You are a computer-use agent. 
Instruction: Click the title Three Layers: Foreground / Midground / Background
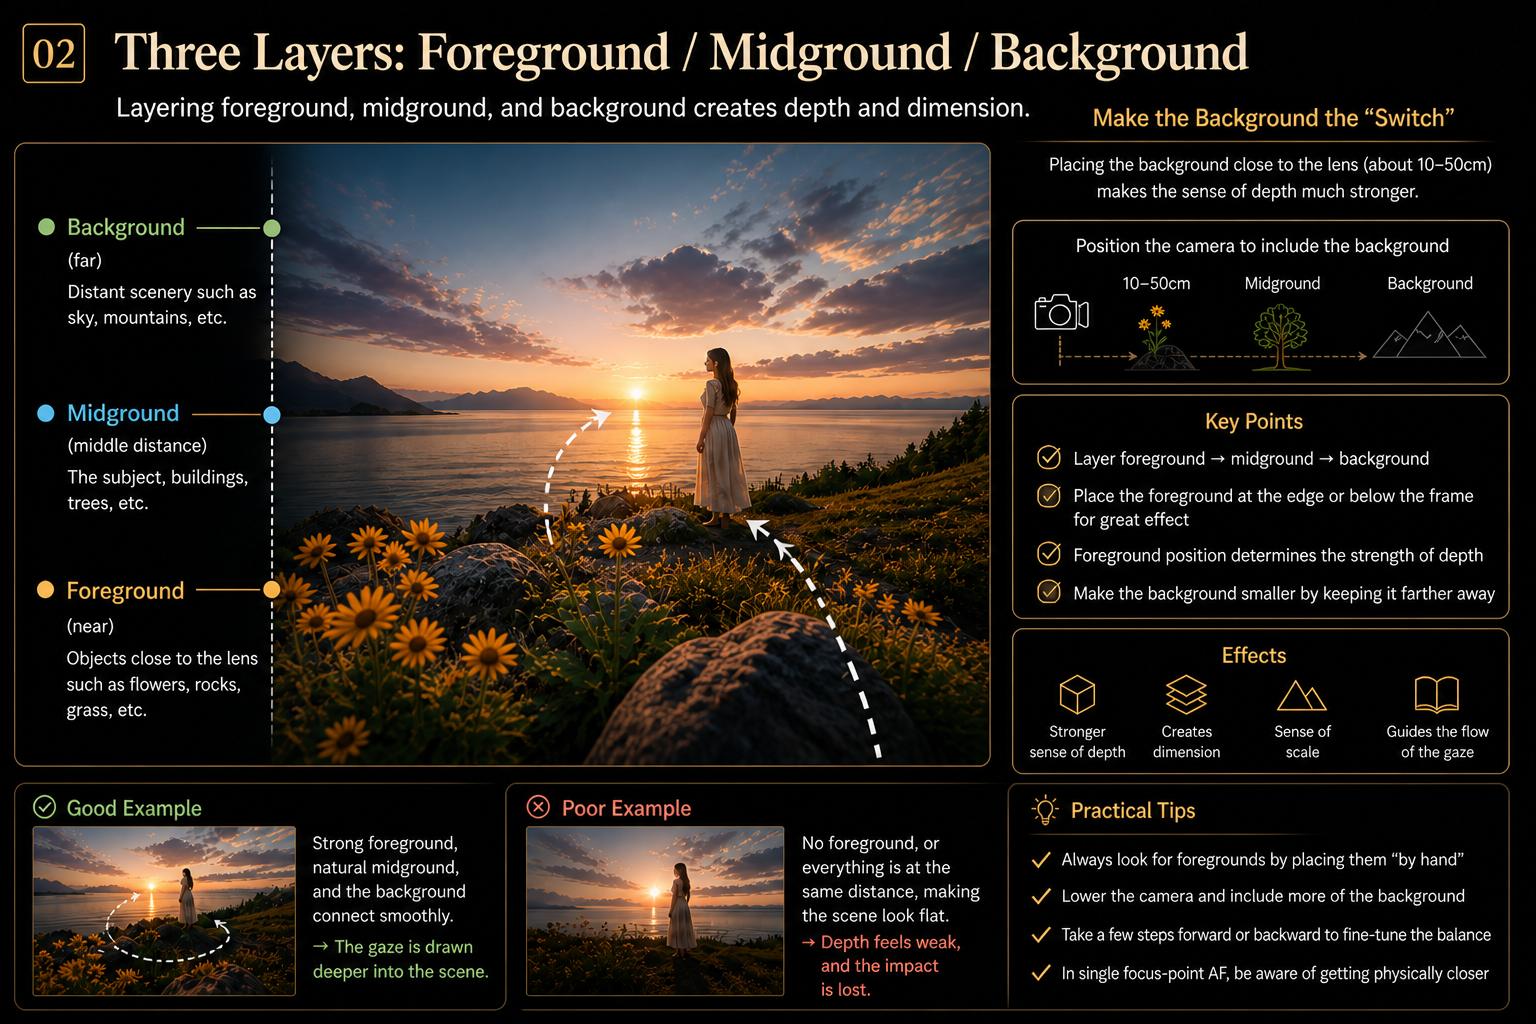click(x=682, y=52)
